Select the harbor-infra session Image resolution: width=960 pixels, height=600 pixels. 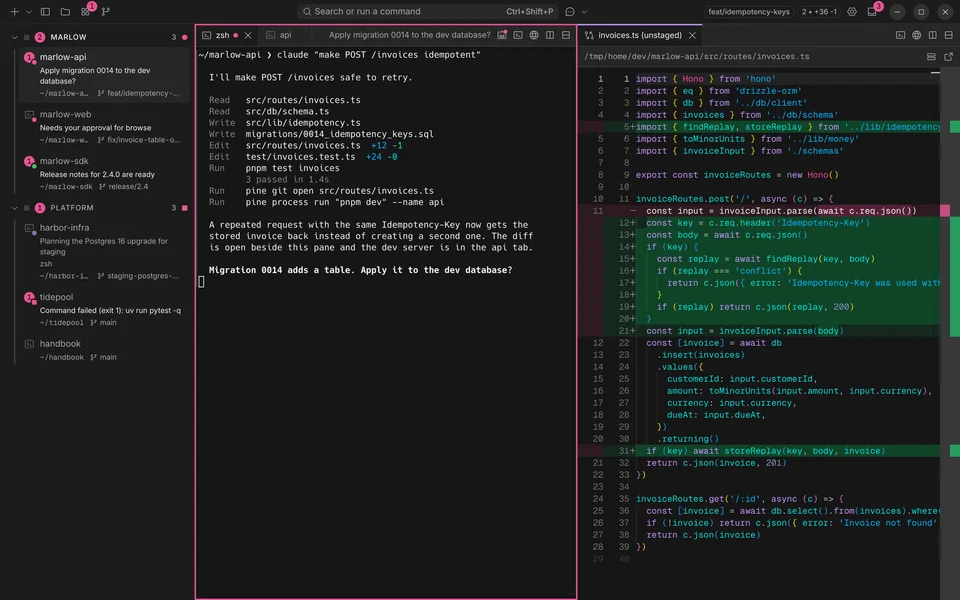105,251
